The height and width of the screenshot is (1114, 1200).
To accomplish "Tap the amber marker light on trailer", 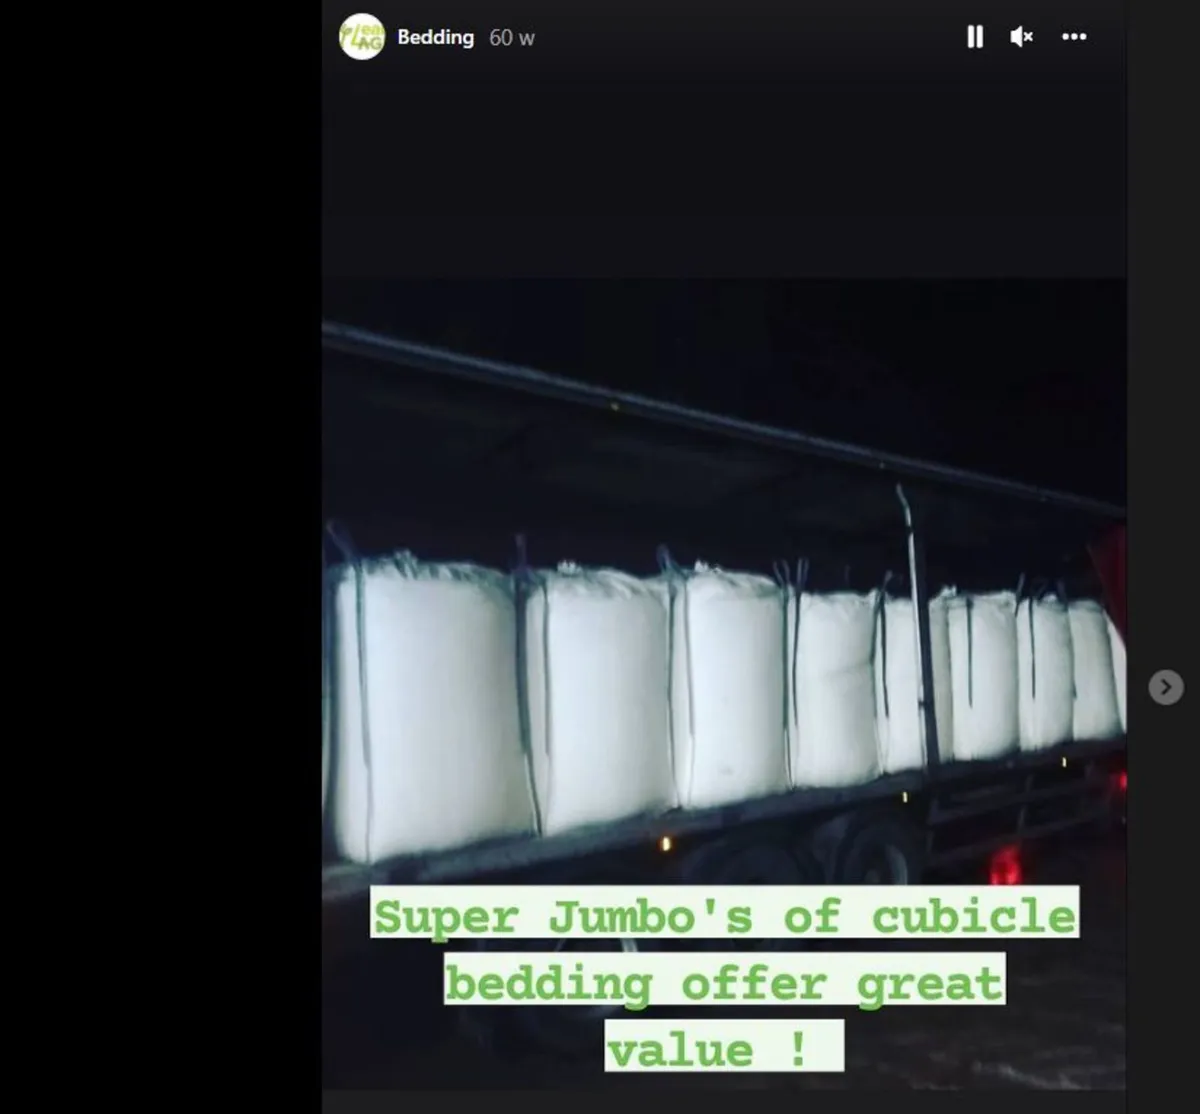I will [665, 845].
